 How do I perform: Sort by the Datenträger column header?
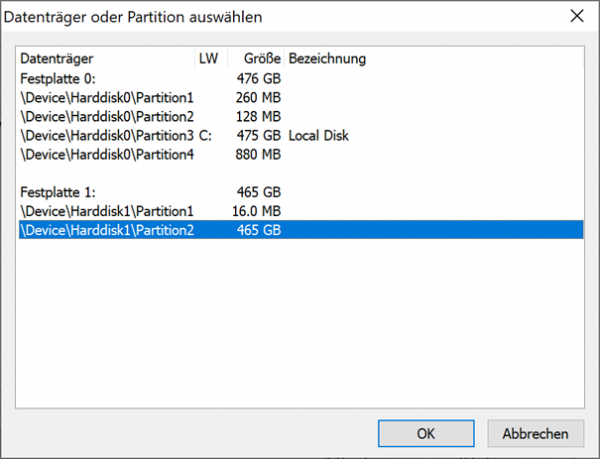pos(106,59)
